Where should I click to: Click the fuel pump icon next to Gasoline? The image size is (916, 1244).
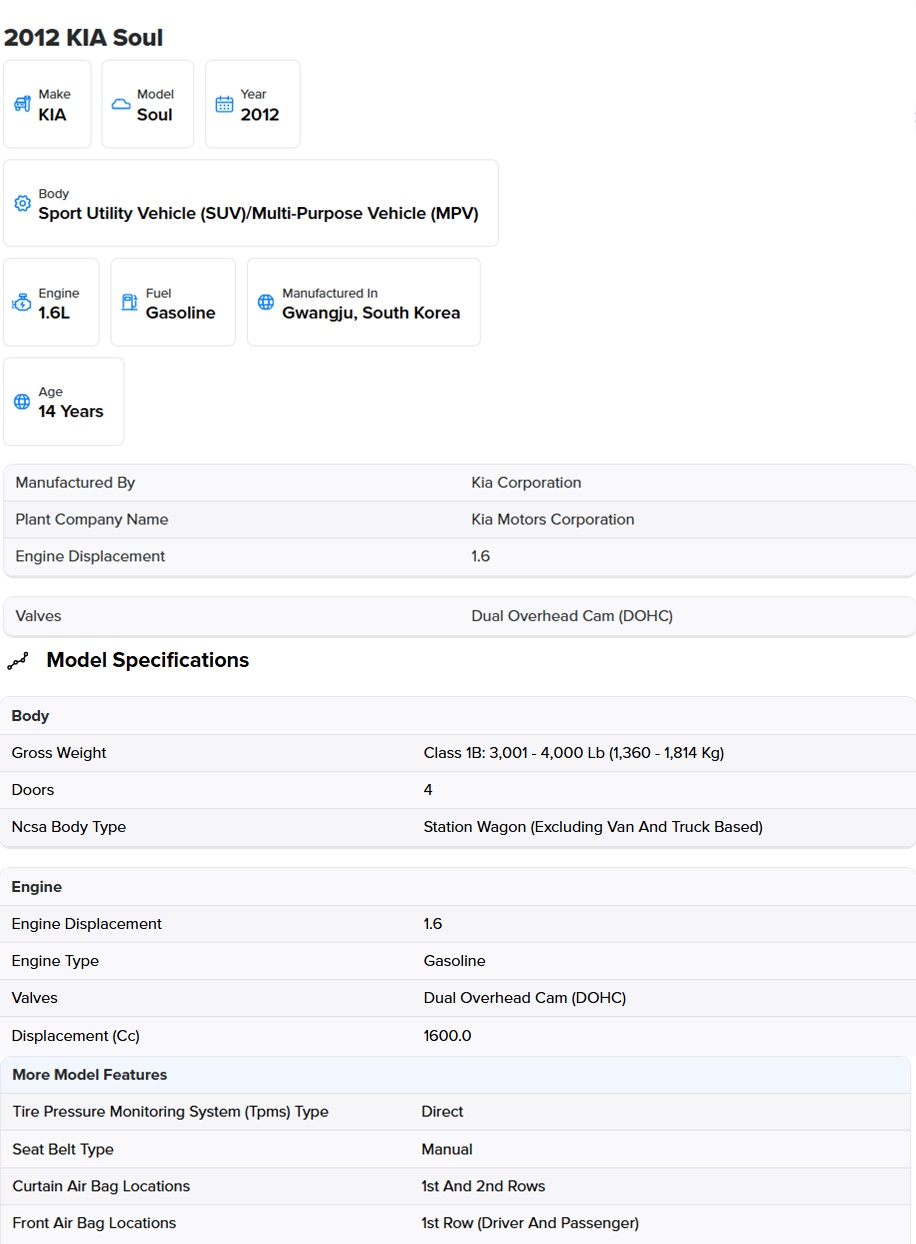pyautogui.click(x=129, y=302)
